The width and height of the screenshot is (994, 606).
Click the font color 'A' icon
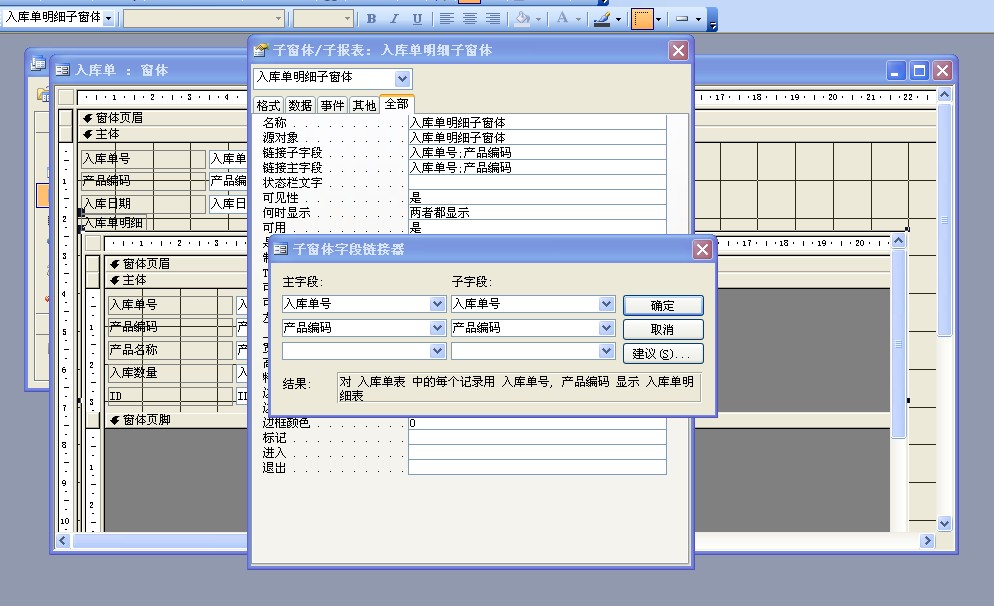(x=562, y=18)
